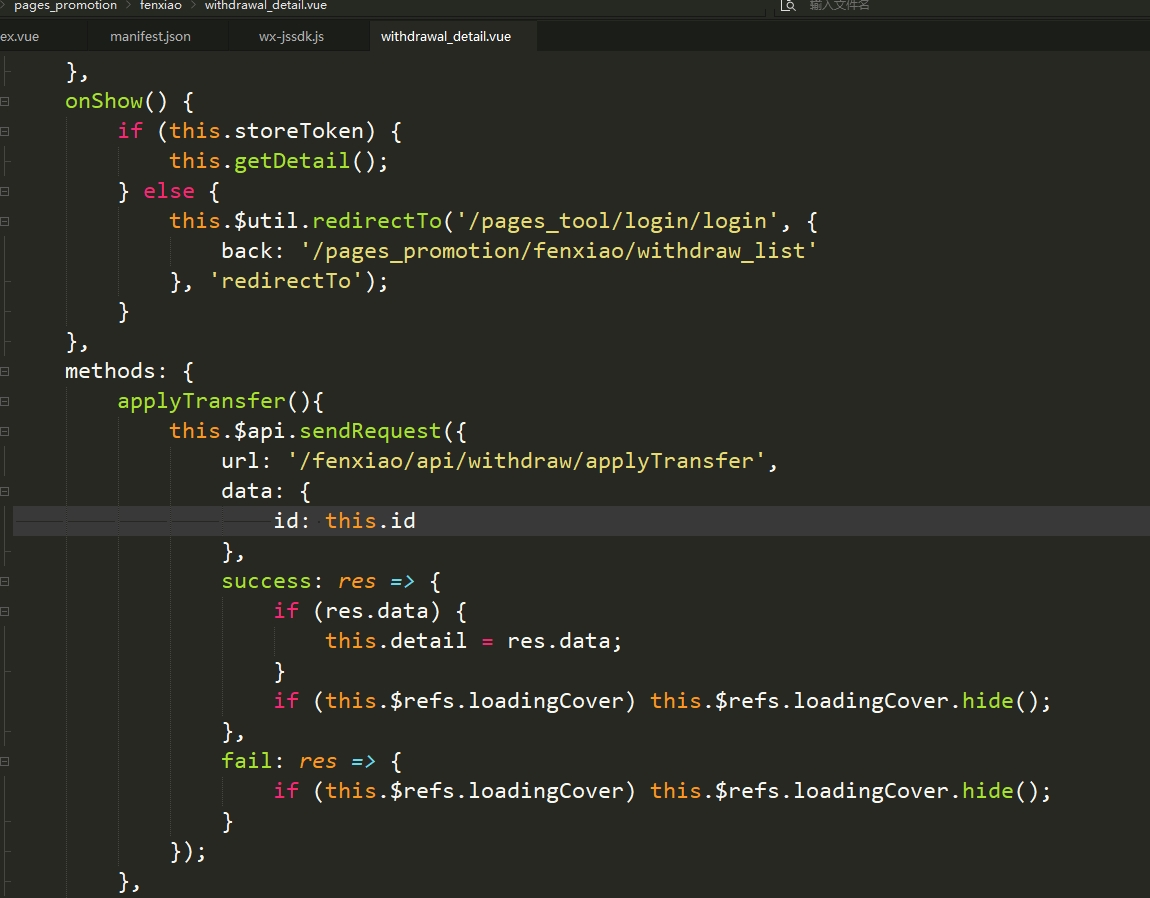The width and height of the screenshot is (1150, 898).
Task: Switch to the manifest.json tab
Action: click(150, 36)
